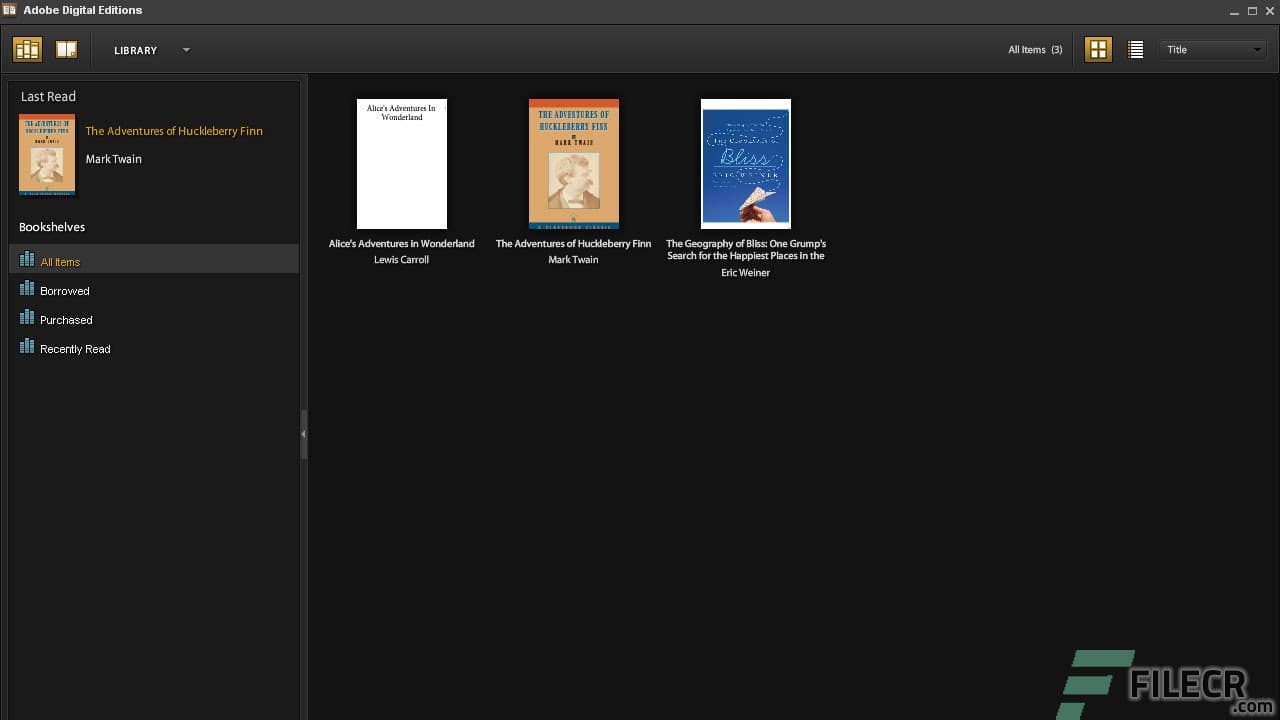Open The Adventures of Huckleberry Finn link
1280x720 pixels.
point(174,131)
